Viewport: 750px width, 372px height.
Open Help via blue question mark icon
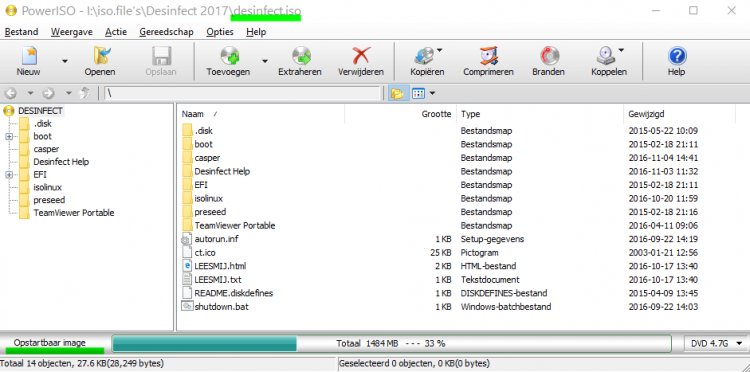pyautogui.click(x=677, y=56)
